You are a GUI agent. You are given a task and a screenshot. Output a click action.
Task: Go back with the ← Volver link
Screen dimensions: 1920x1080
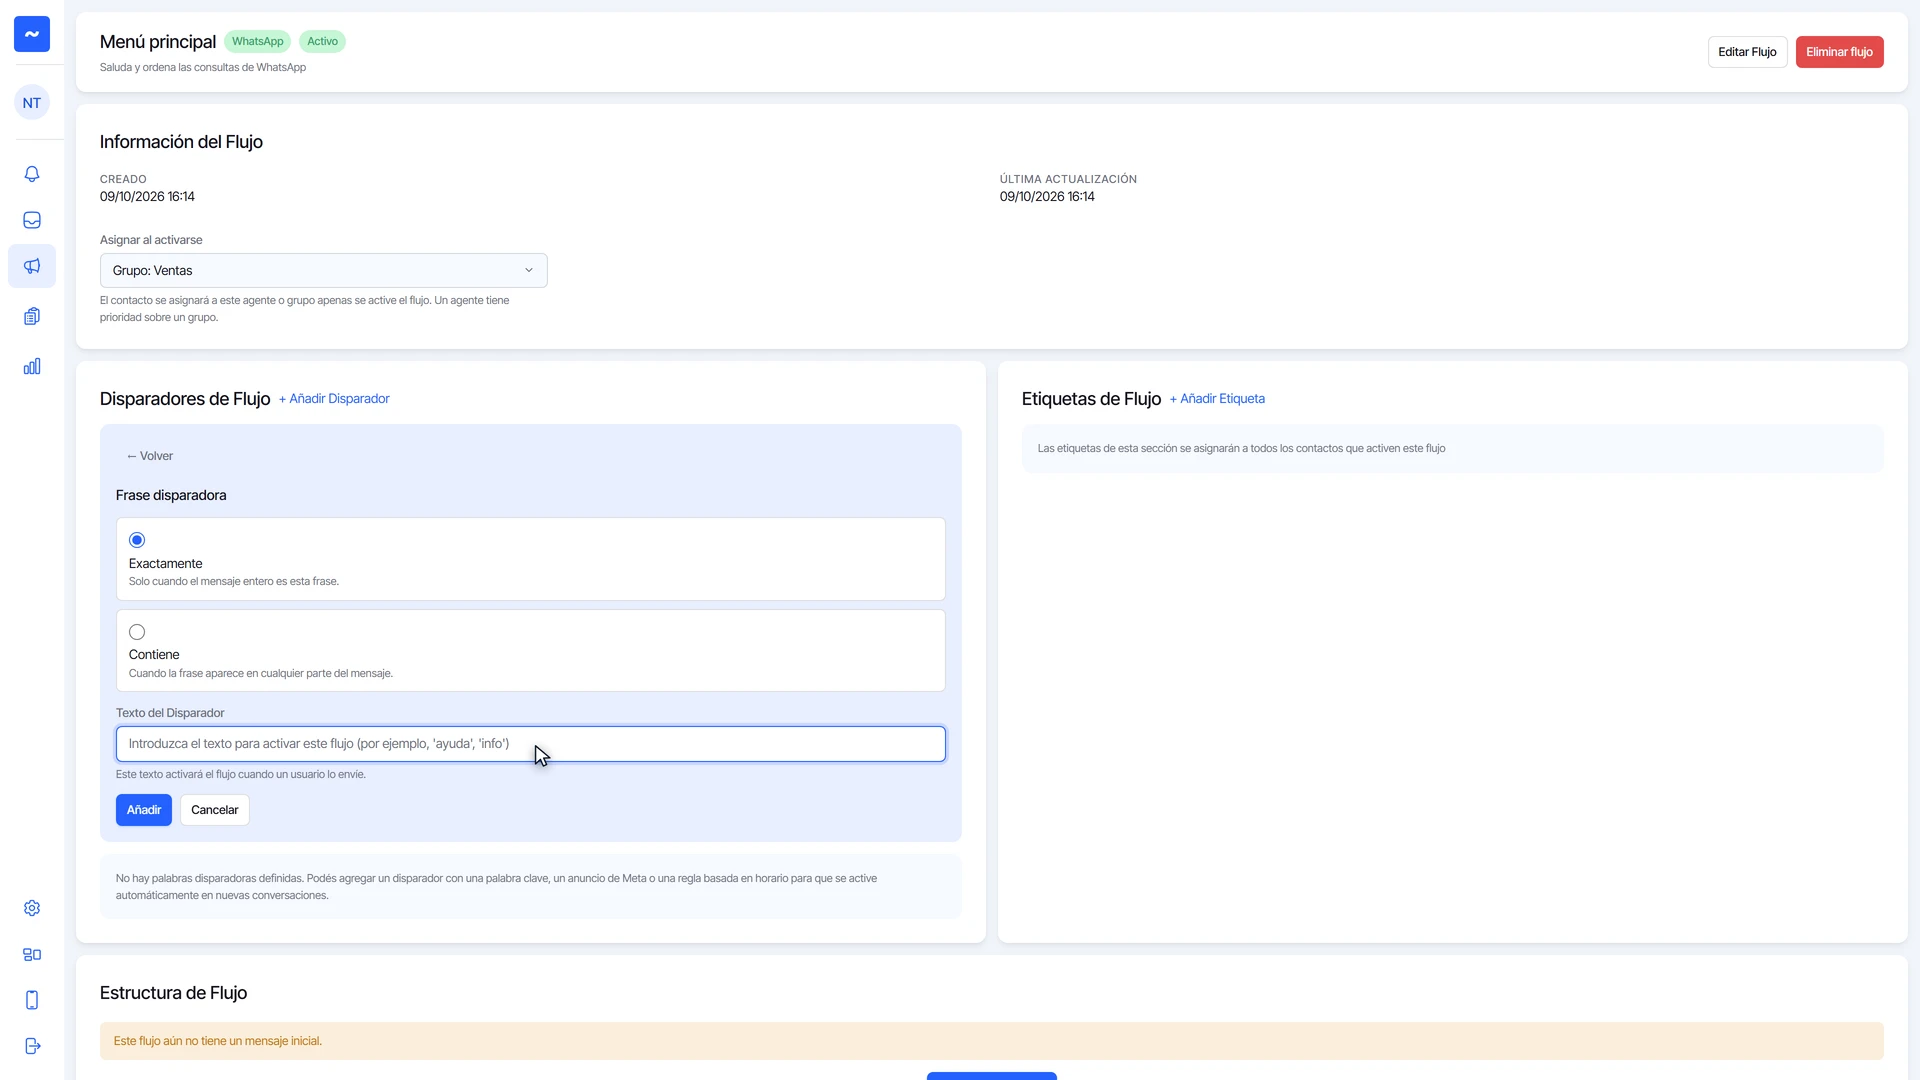[150, 456]
